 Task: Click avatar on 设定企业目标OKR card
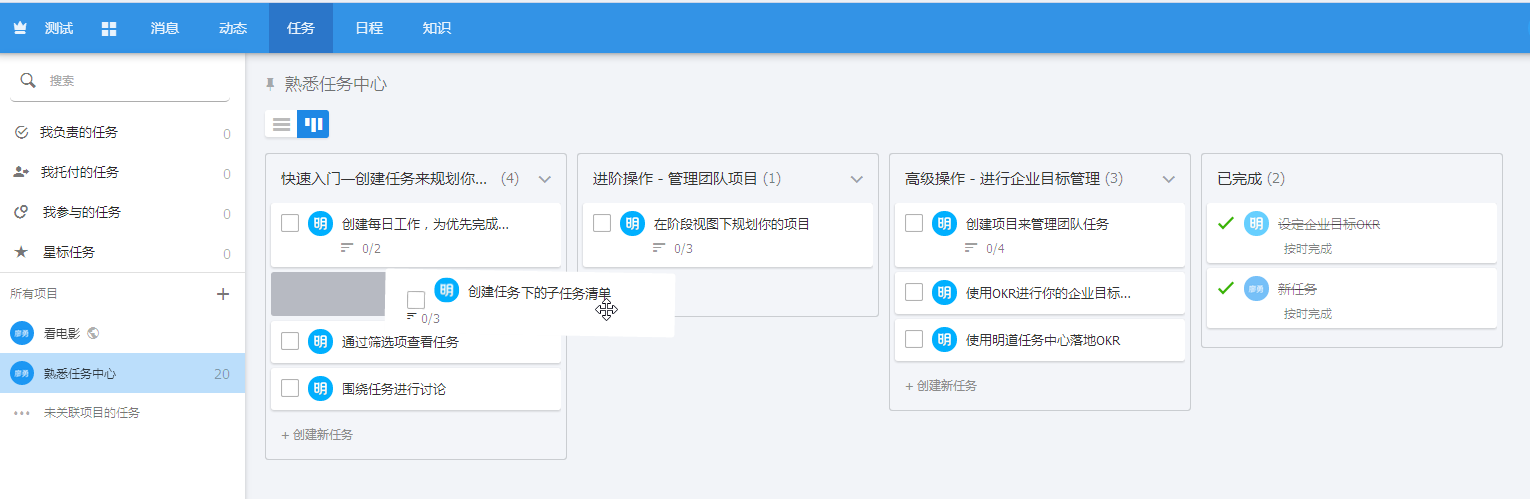point(1256,224)
